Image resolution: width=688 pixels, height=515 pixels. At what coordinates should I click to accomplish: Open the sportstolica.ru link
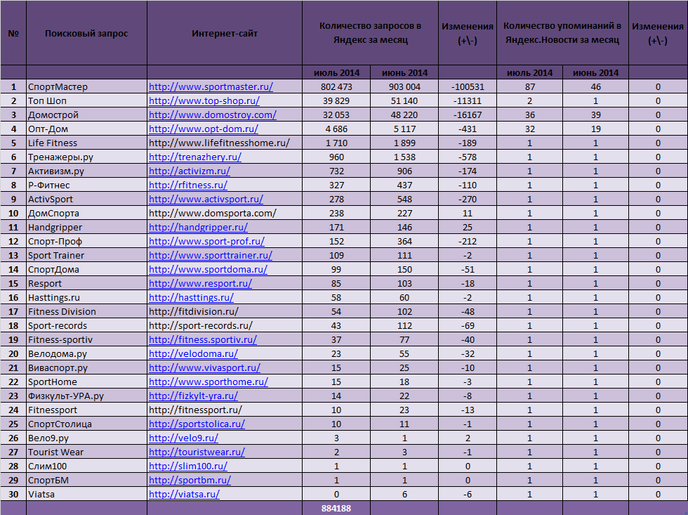[197, 424]
